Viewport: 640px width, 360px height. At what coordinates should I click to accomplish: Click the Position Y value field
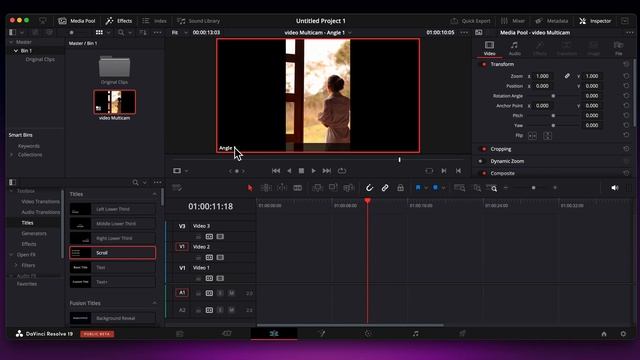[592, 86]
